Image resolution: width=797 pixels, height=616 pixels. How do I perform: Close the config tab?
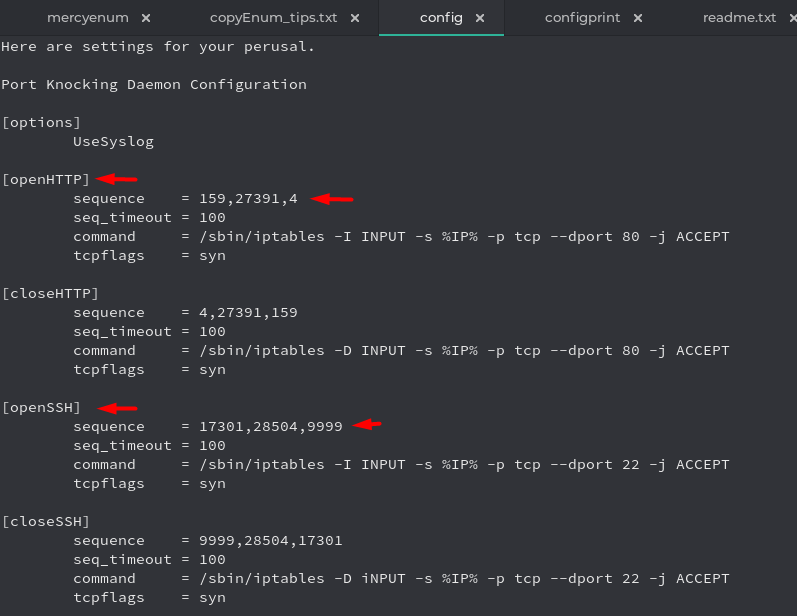pyautogui.click(x=480, y=18)
